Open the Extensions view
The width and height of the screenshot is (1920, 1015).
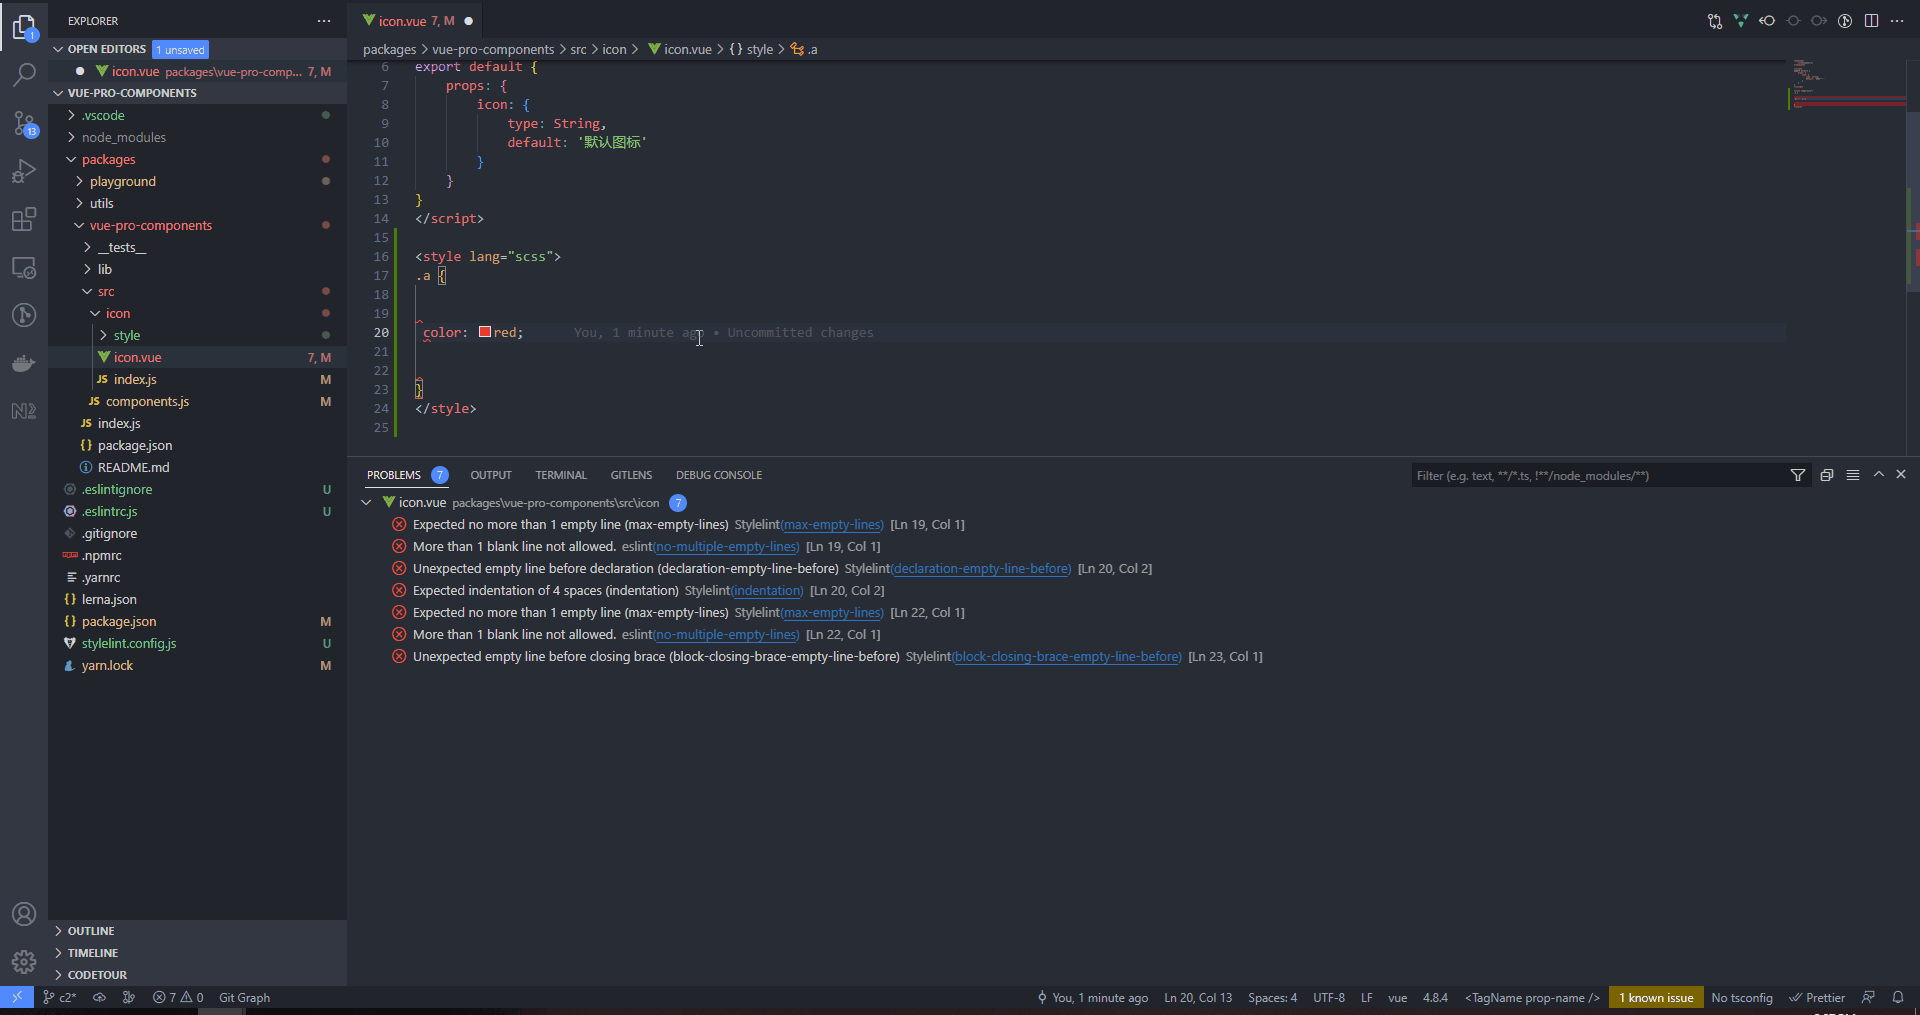coord(24,219)
